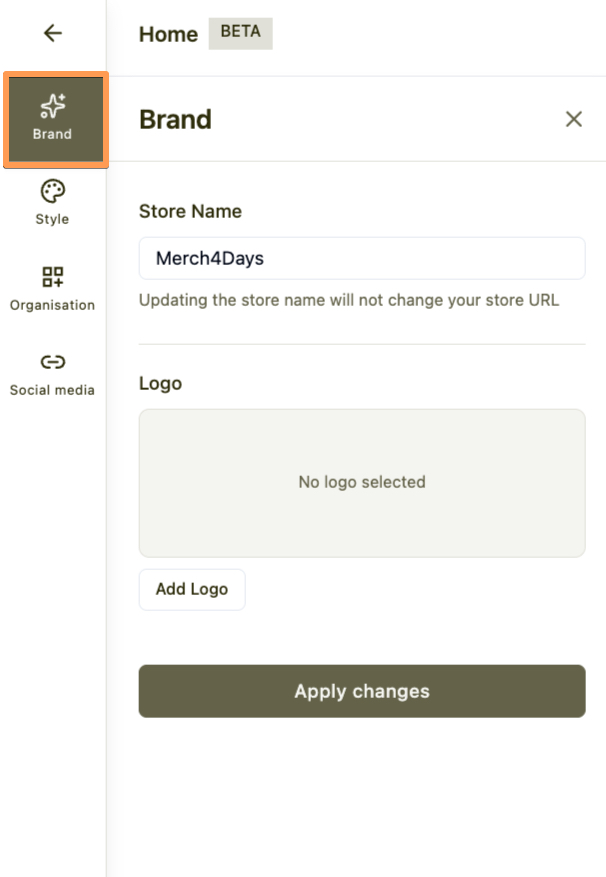Click the Style palette icon

click(52, 191)
